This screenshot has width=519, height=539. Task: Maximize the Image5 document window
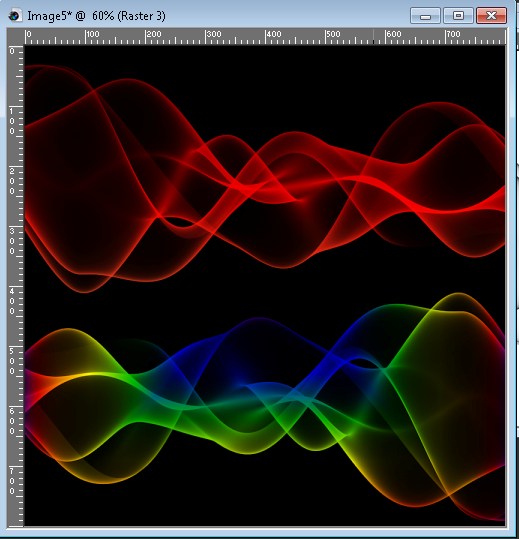(x=458, y=16)
